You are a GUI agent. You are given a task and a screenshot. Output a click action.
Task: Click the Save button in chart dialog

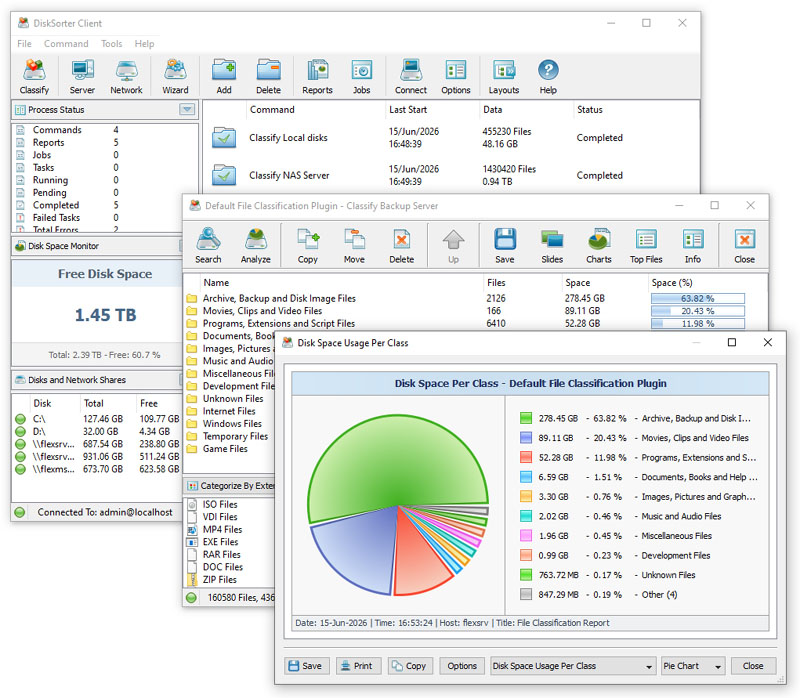(307, 666)
